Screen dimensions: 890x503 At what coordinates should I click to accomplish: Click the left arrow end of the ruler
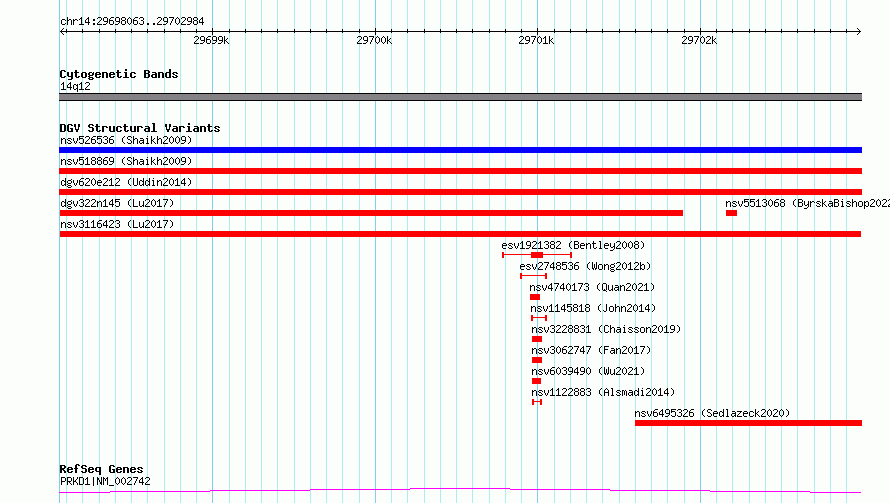click(x=62, y=31)
